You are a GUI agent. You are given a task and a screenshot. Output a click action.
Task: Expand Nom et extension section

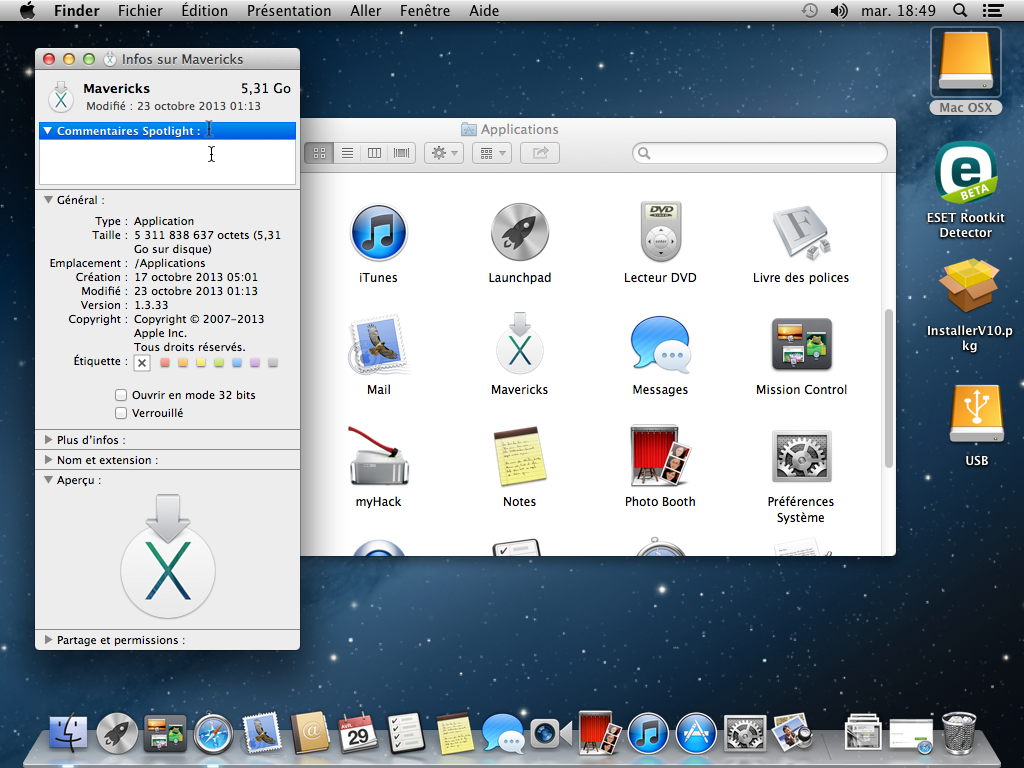point(48,460)
